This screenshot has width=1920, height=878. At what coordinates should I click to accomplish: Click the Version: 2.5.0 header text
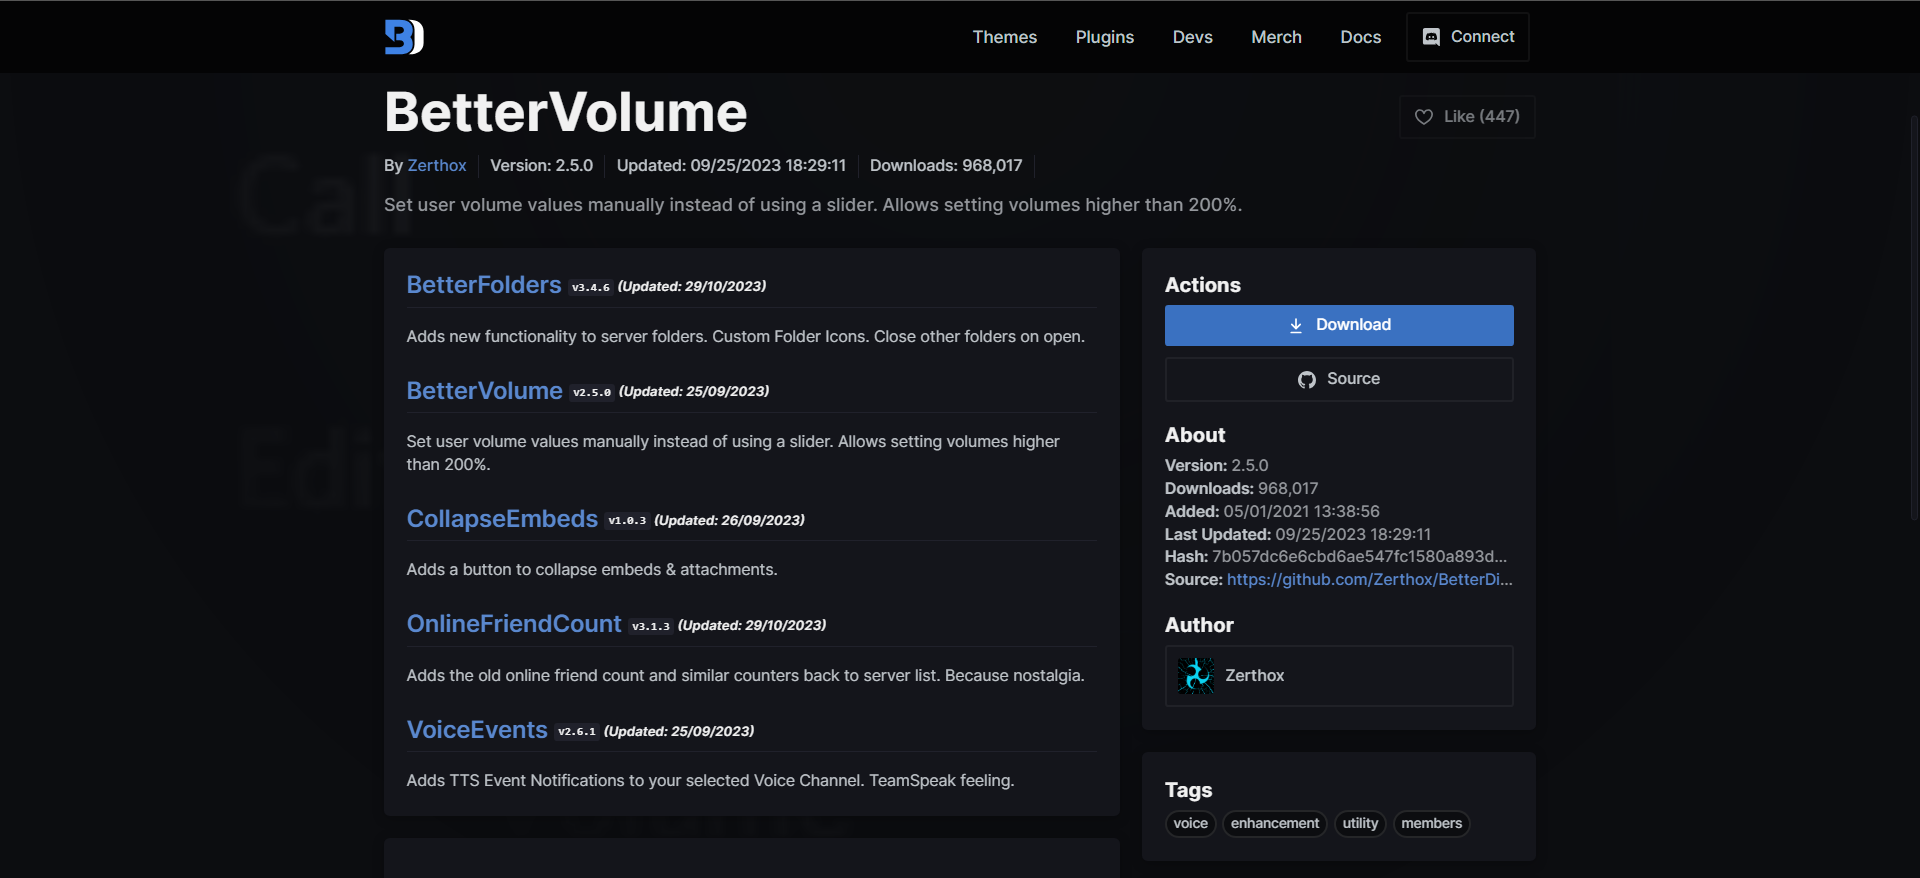point(541,166)
